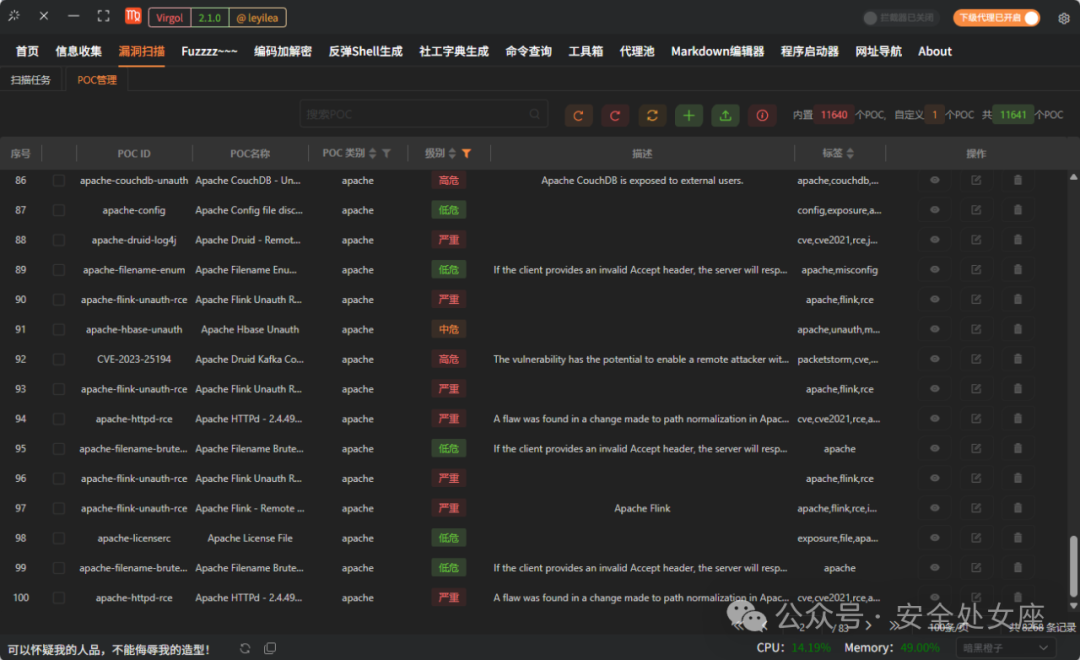Sort by POC category column arrows
1080x660 pixels.
click(x=373, y=153)
